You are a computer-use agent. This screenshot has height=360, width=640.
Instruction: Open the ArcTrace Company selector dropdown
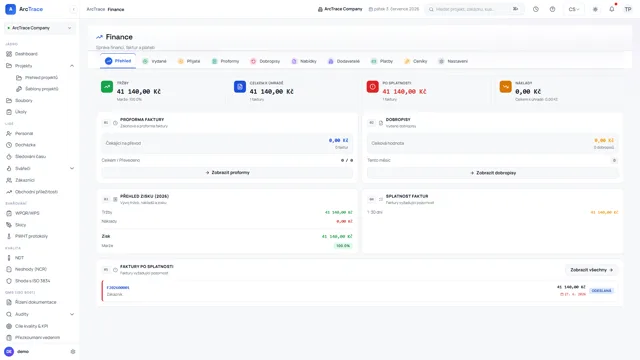40,28
